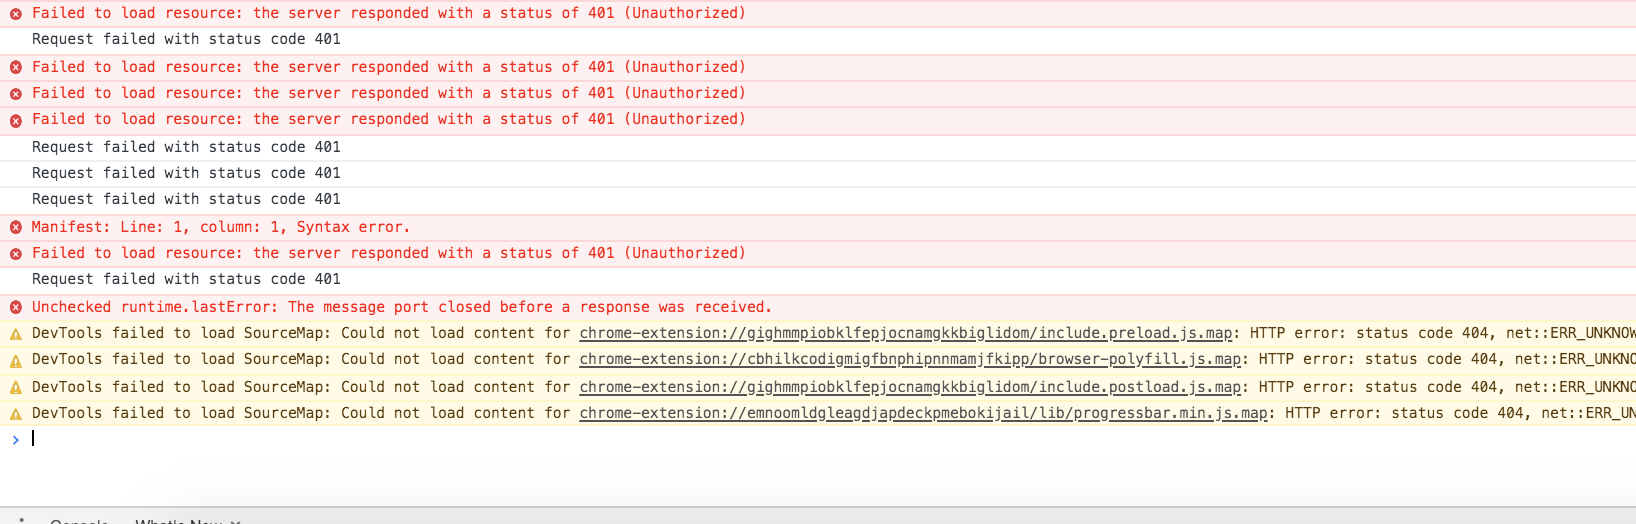This screenshot has height=524, width=1636.
Task: Click error icon next to Unchecked runtime.lastError
Action: [x=16, y=307]
